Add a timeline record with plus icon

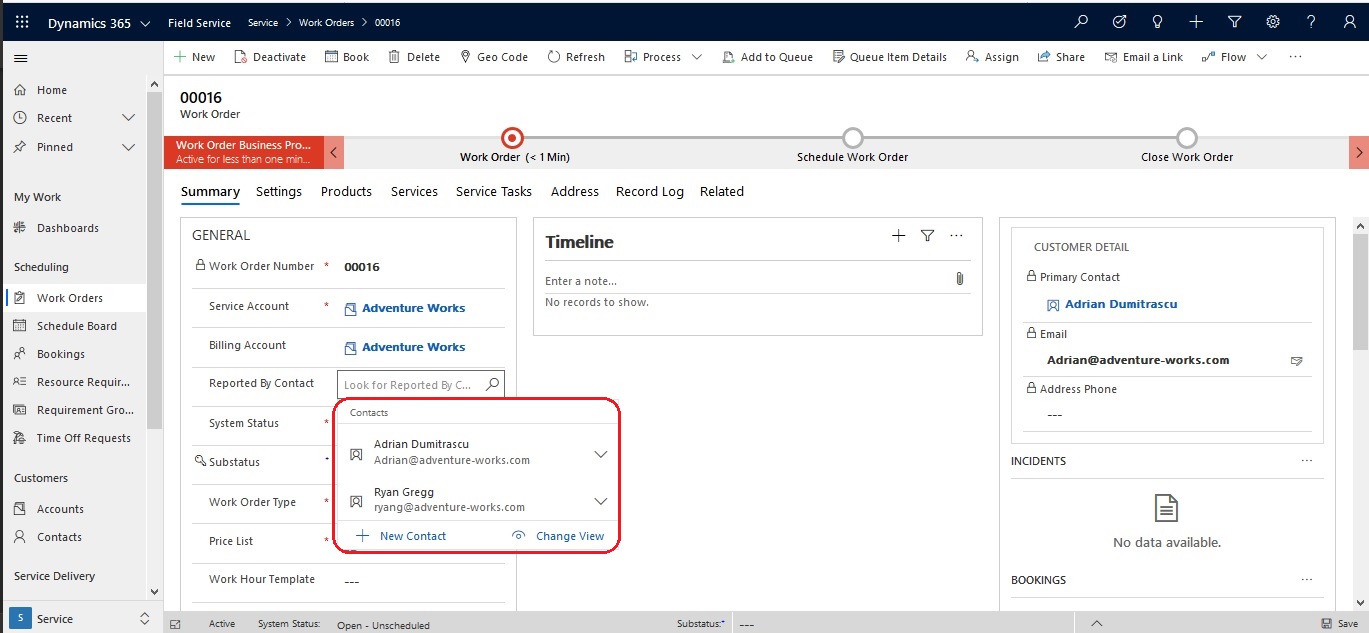point(898,235)
